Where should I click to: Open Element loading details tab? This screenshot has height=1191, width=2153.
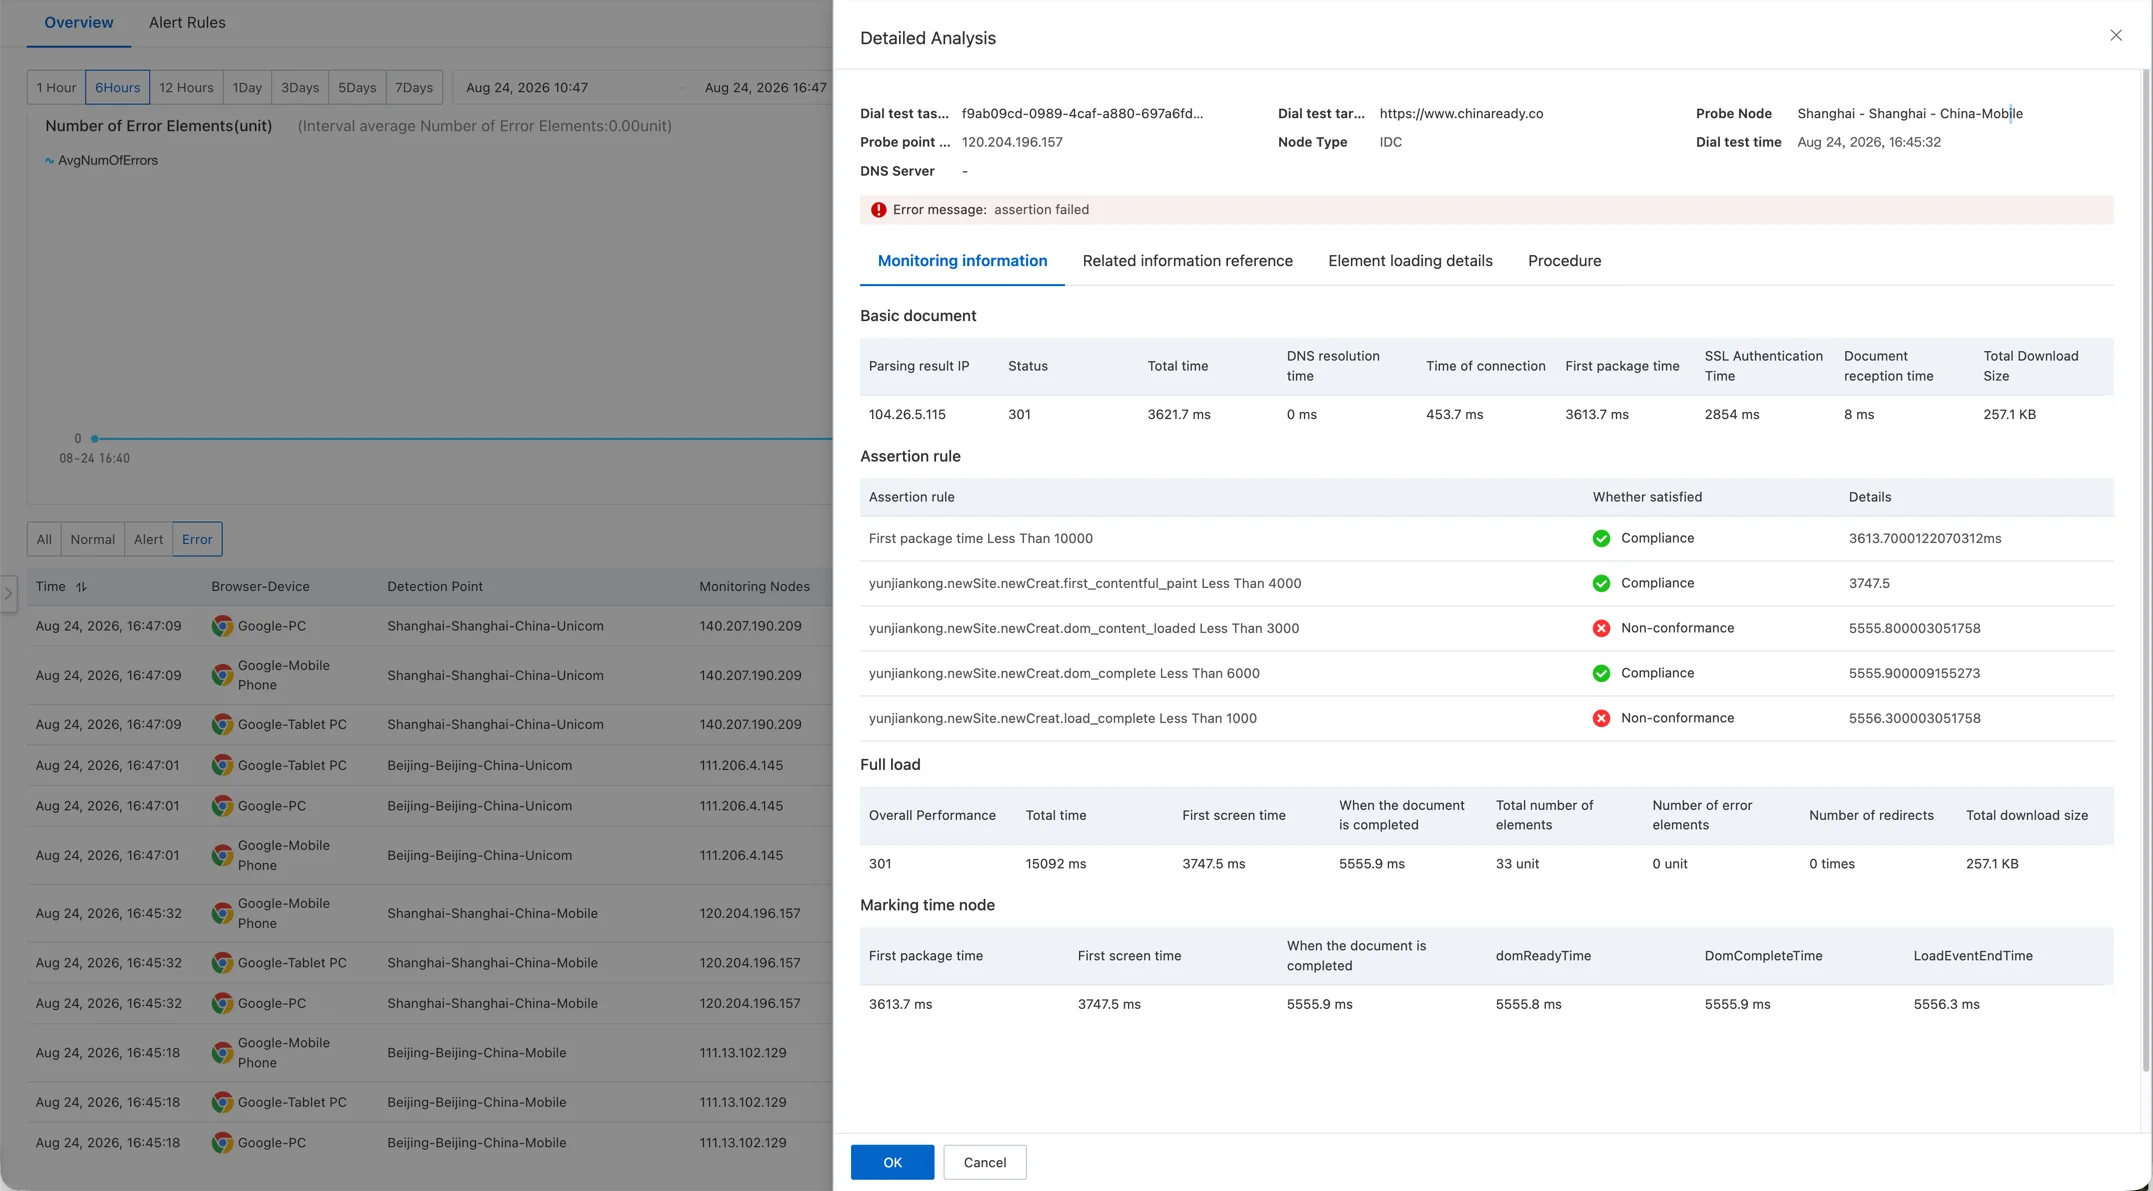pos(1410,261)
